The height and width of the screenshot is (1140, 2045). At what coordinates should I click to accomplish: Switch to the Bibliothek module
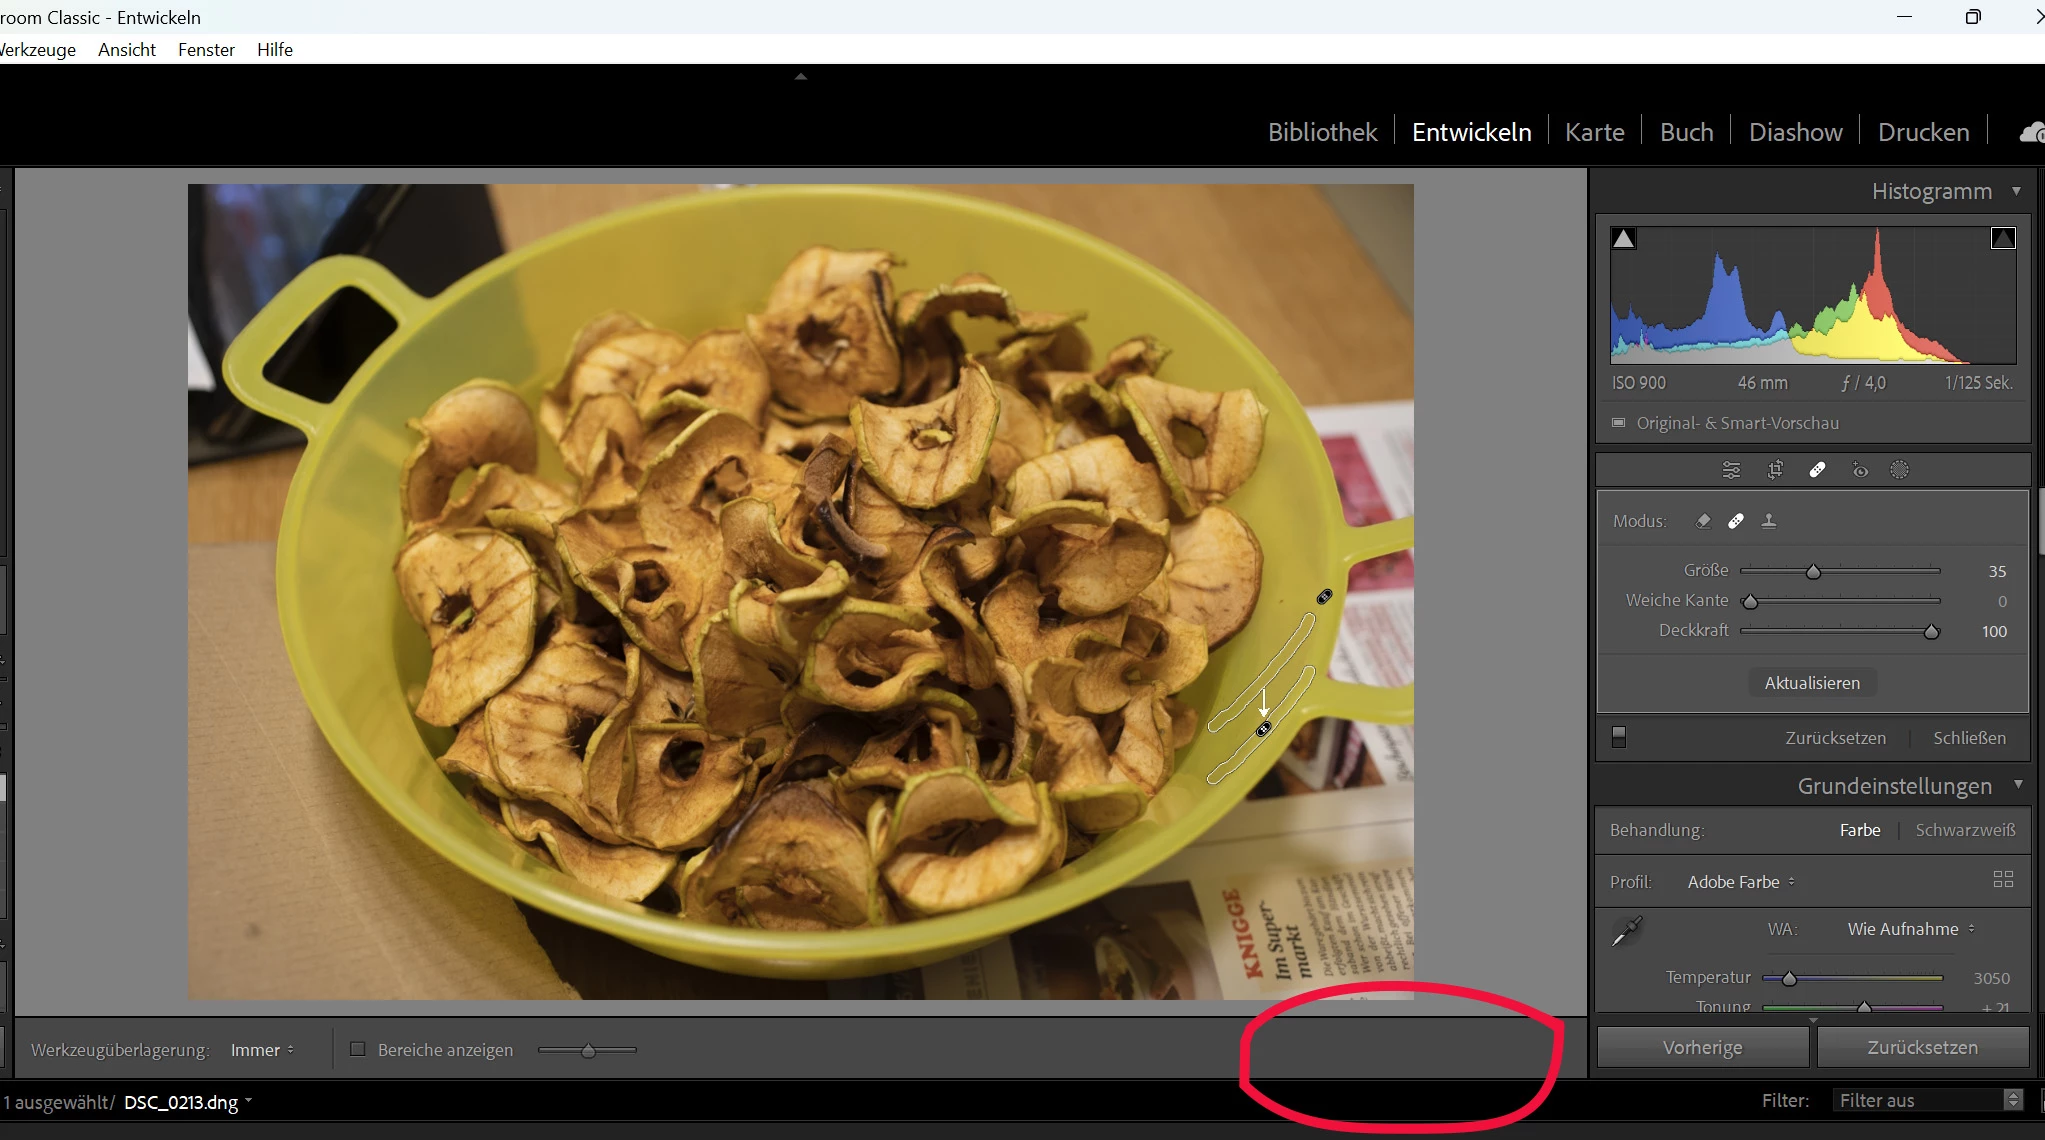(x=1322, y=132)
